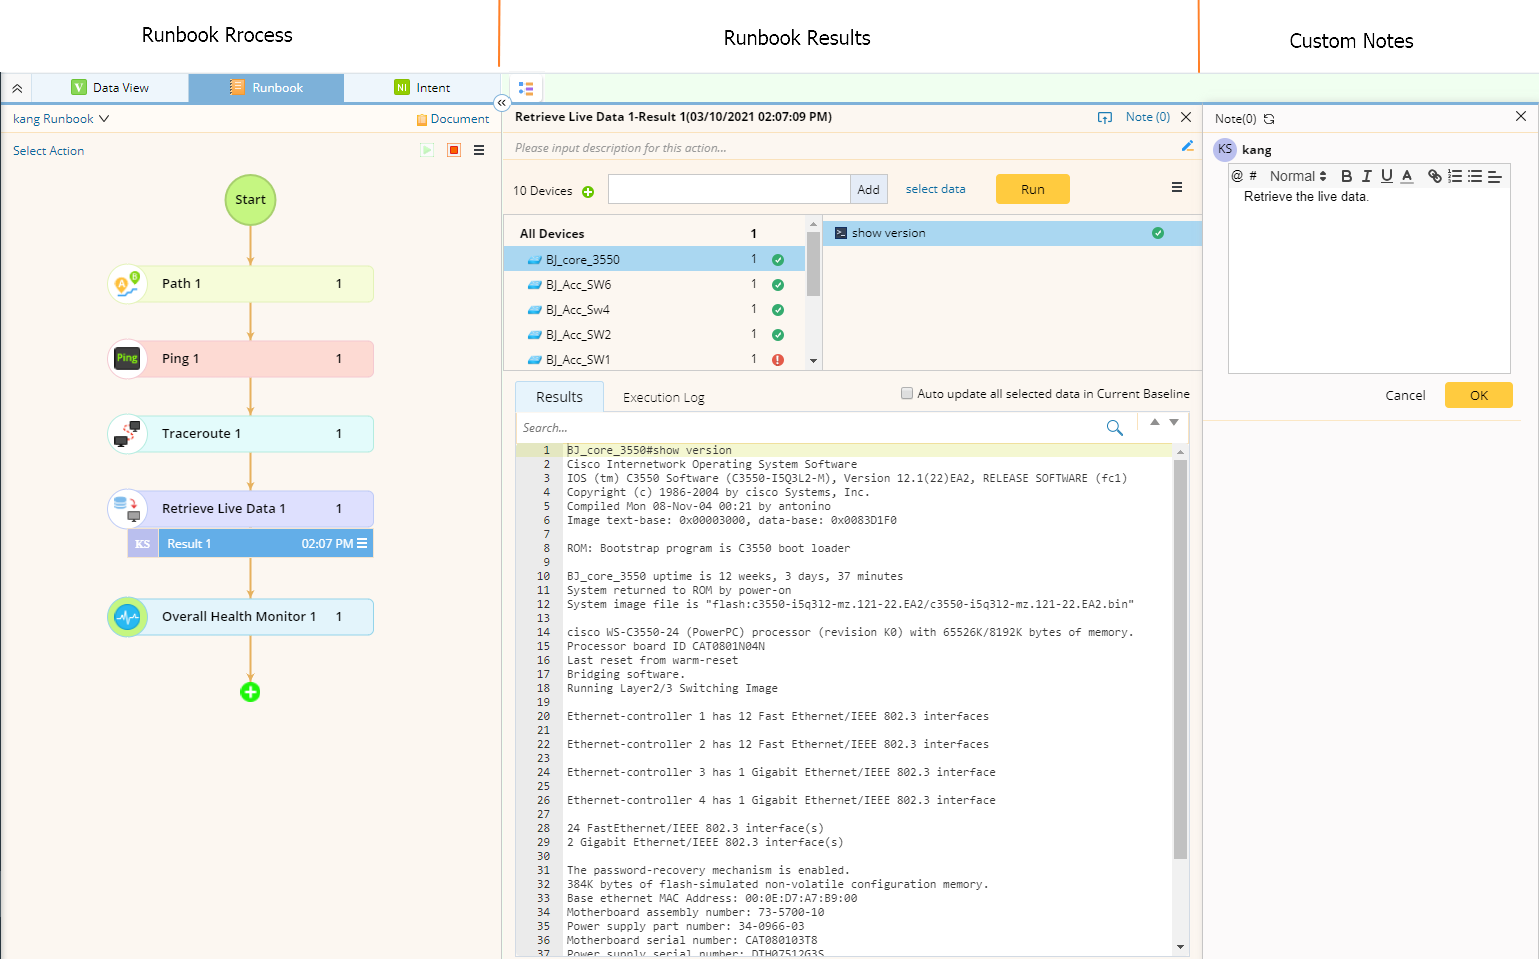Click the add devices plus icon
The width and height of the screenshot is (1539, 959).
click(x=588, y=192)
